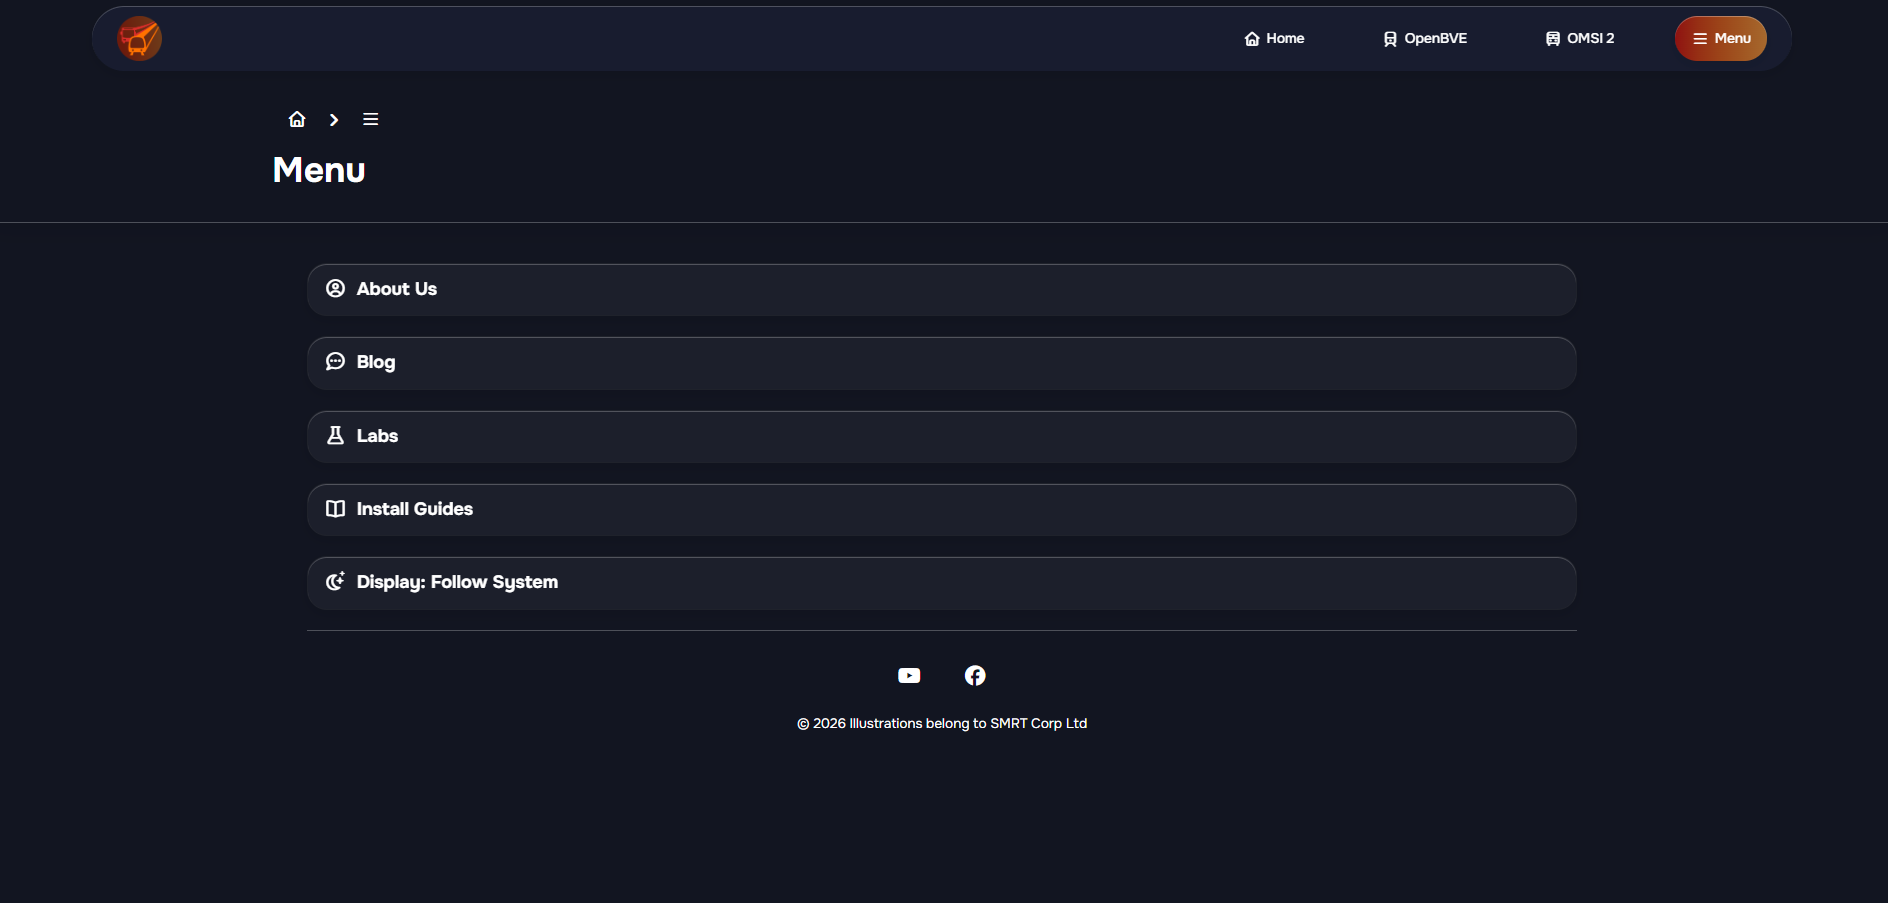
Task: Click the breadcrumb chevron separator
Action: pos(334,120)
